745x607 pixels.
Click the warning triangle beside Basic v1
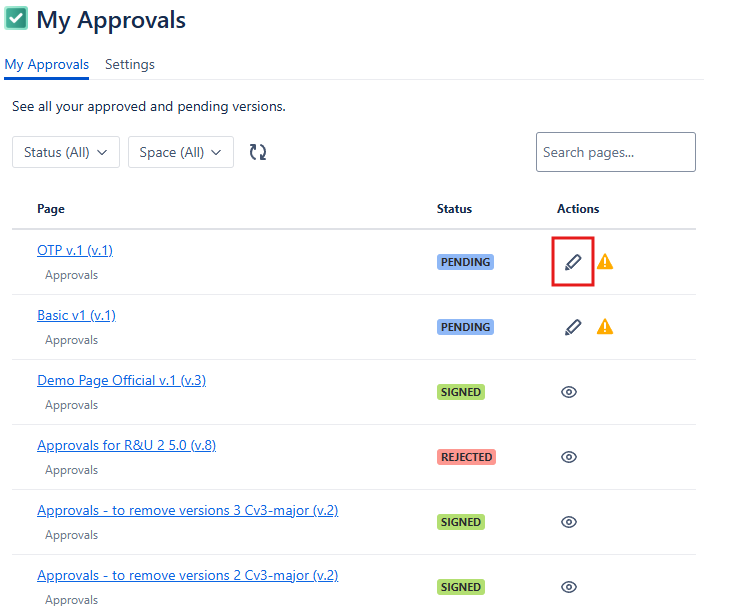click(x=605, y=327)
